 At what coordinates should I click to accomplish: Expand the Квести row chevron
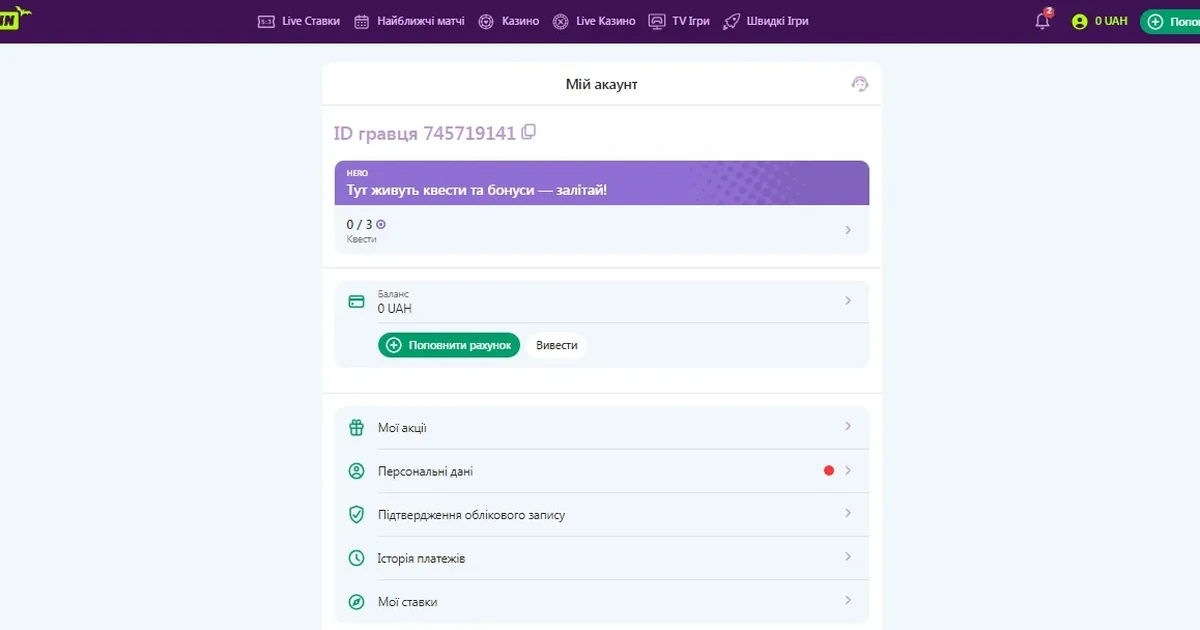point(848,230)
